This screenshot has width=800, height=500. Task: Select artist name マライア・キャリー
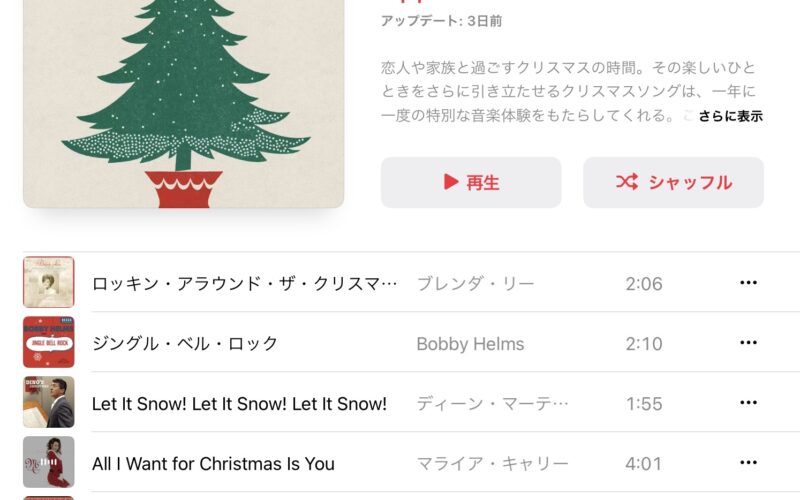coord(492,464)
